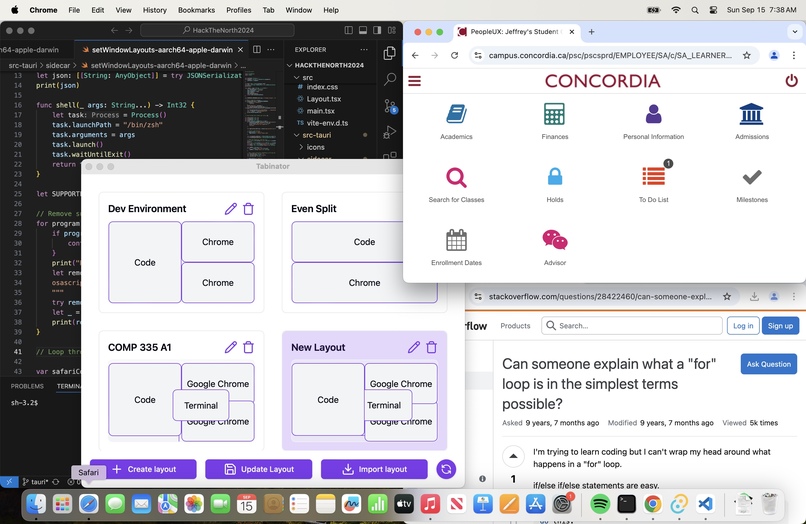Click Sign up on Stack Overflow
Image resolution: width=806 pixels, height=524 pixels.
pyautogui.click(x=780, y=326)
